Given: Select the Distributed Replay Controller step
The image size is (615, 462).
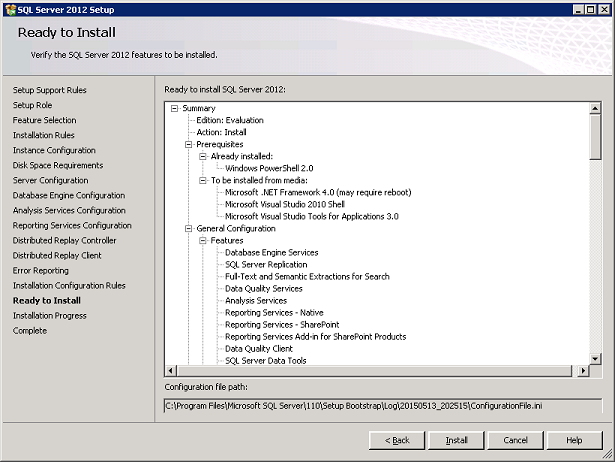Looking at the screenshot, I should click(64, 240).
